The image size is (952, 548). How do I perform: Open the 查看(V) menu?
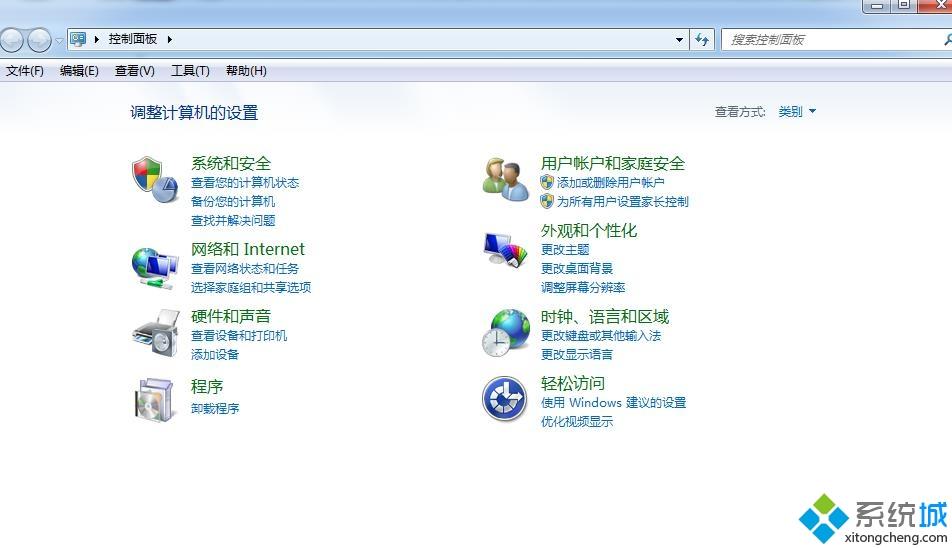134,71
